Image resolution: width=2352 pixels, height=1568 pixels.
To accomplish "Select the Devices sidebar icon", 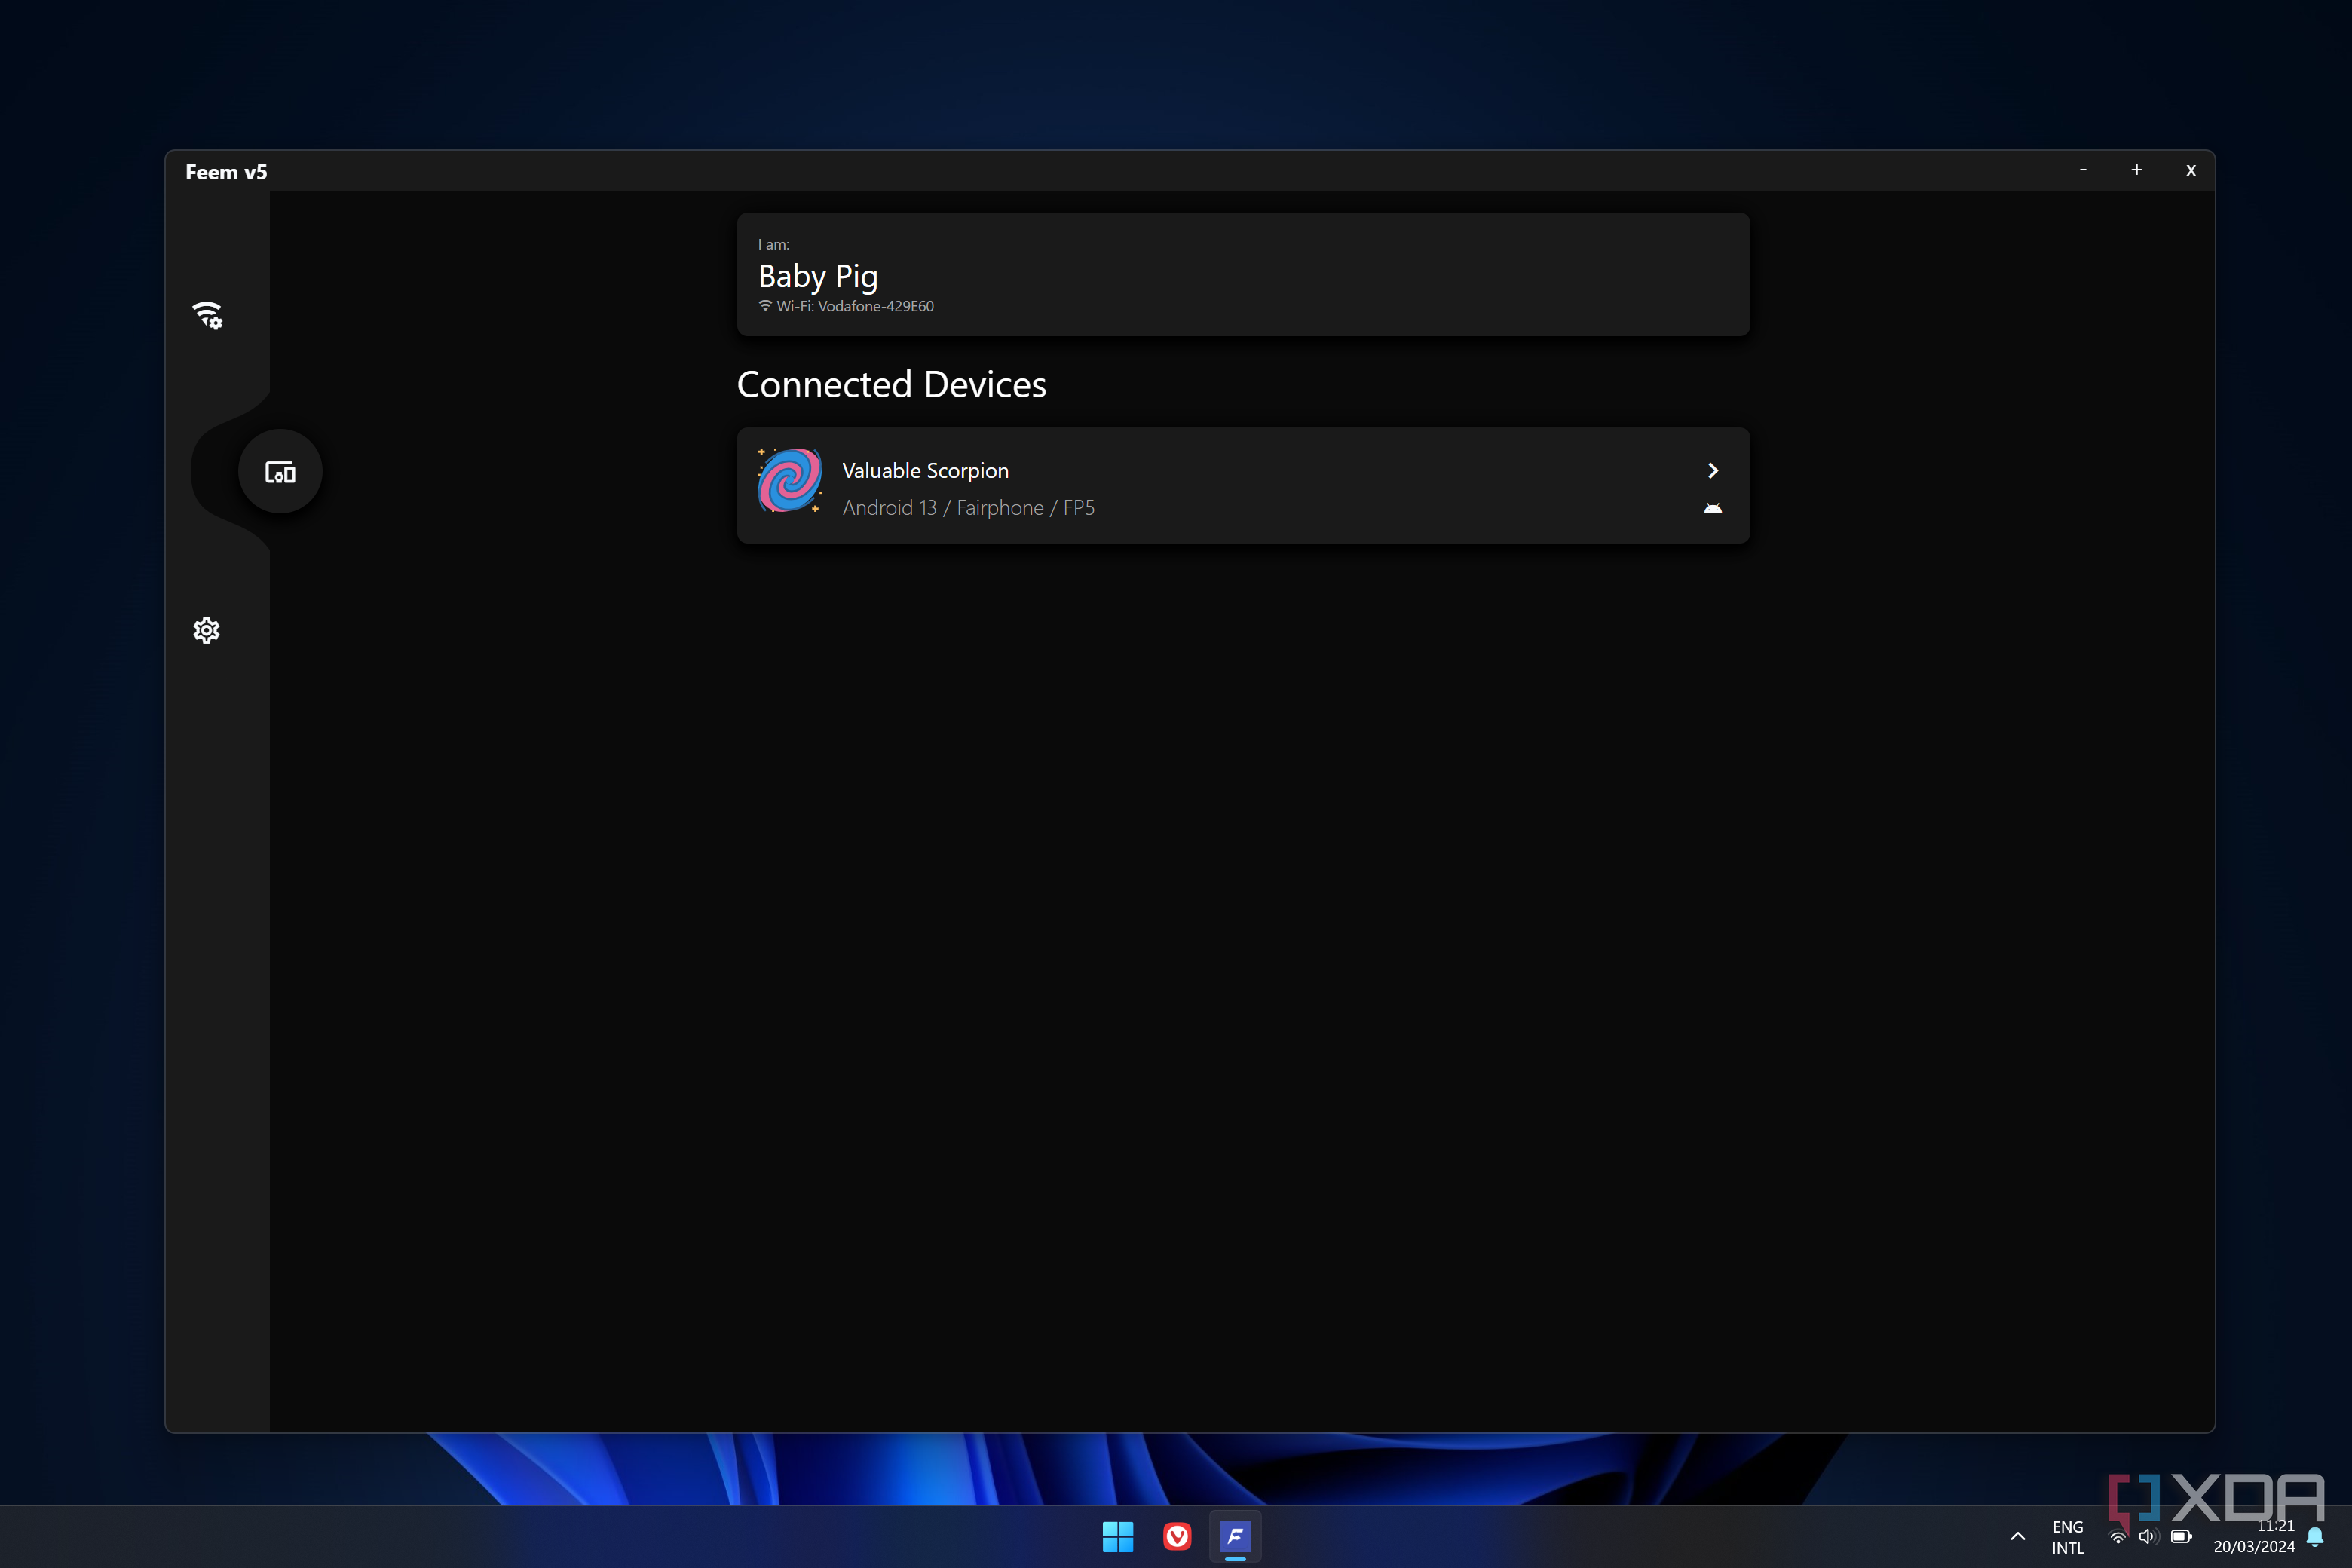I will coord(280,472).
